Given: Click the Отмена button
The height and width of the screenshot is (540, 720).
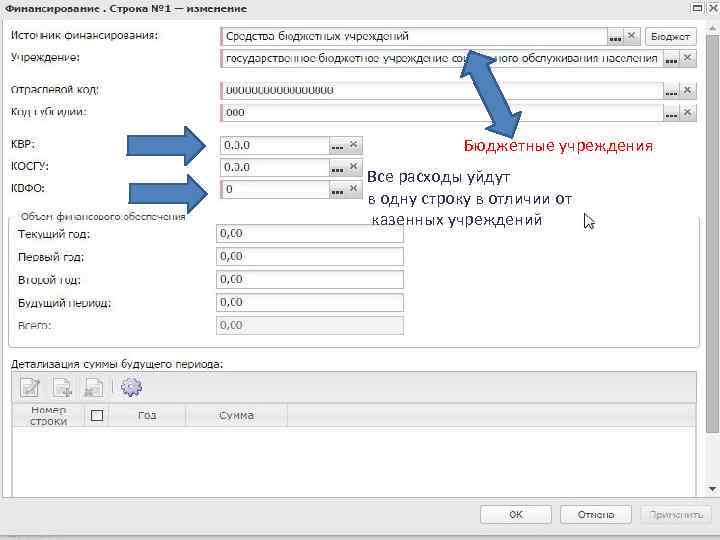Looking at the screenshot, I should (x=596, y=515).
